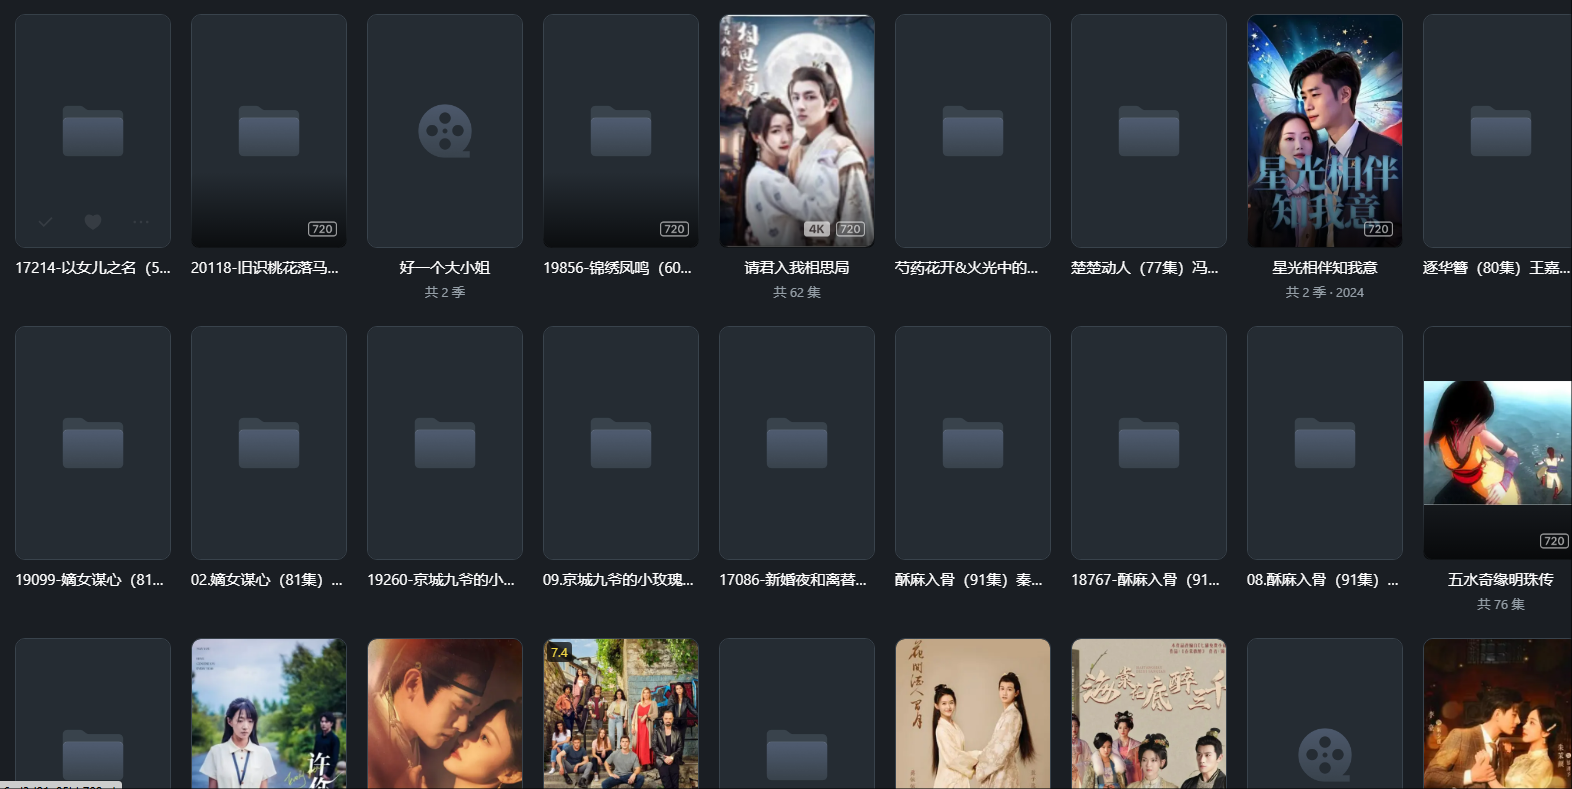
Task: Open the 19099-嫡女谋心 folder icon
Action: coord(93,443)
